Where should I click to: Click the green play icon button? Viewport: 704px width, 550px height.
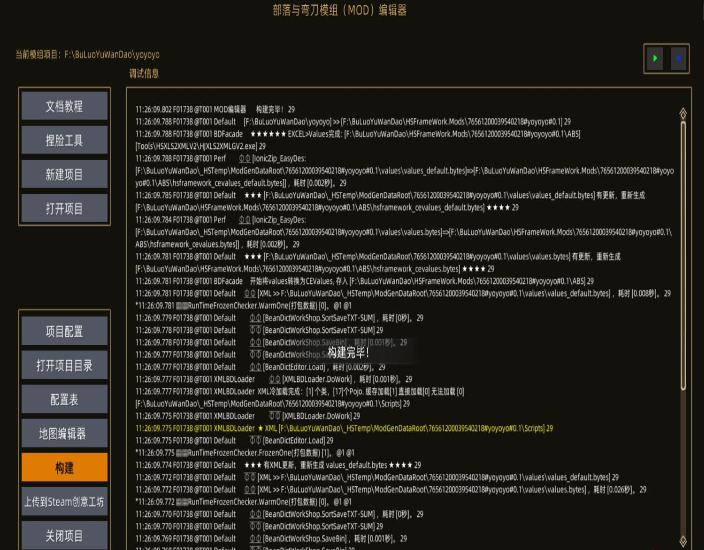coord(655,58)
